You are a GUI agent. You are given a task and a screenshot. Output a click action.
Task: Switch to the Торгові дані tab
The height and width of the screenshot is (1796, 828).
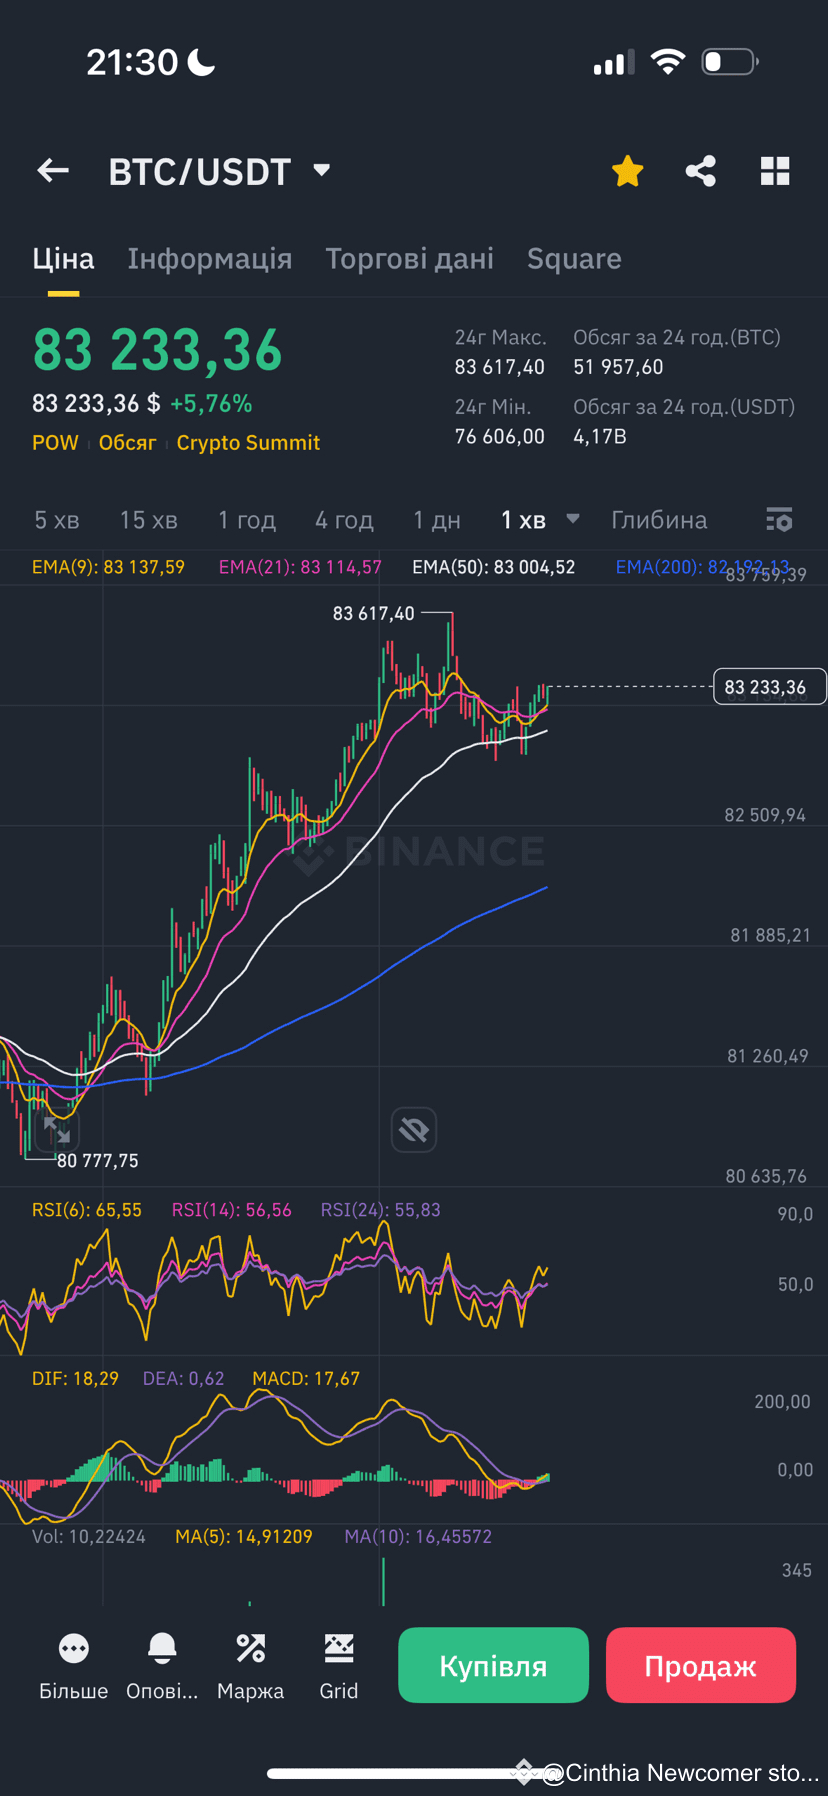(410, 259)
